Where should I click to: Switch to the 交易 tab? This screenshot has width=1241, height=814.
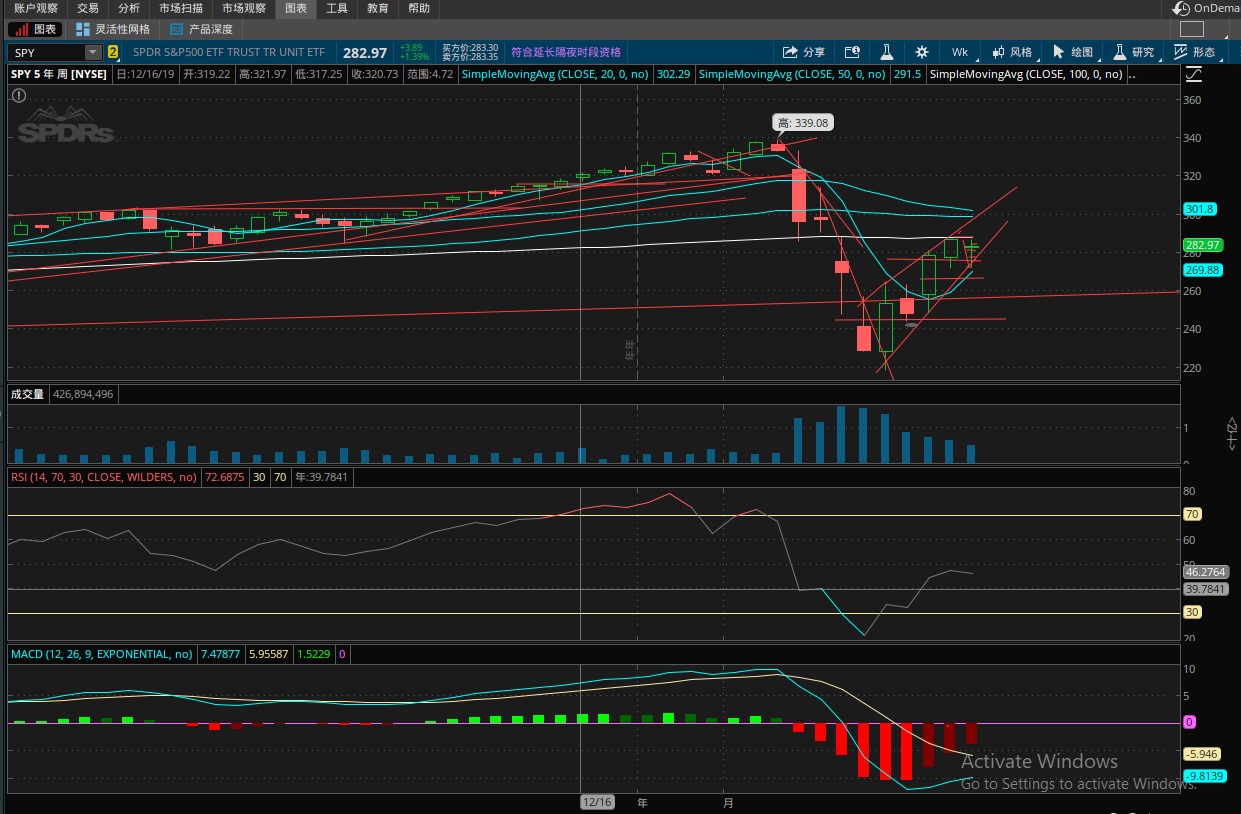(88, 8)
